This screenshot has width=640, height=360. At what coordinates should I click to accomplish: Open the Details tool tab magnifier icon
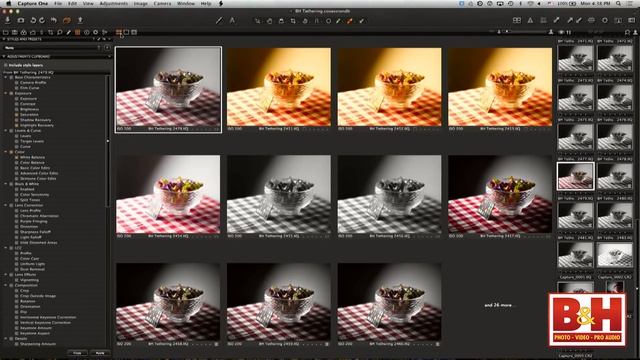click(x=60, y=32)
